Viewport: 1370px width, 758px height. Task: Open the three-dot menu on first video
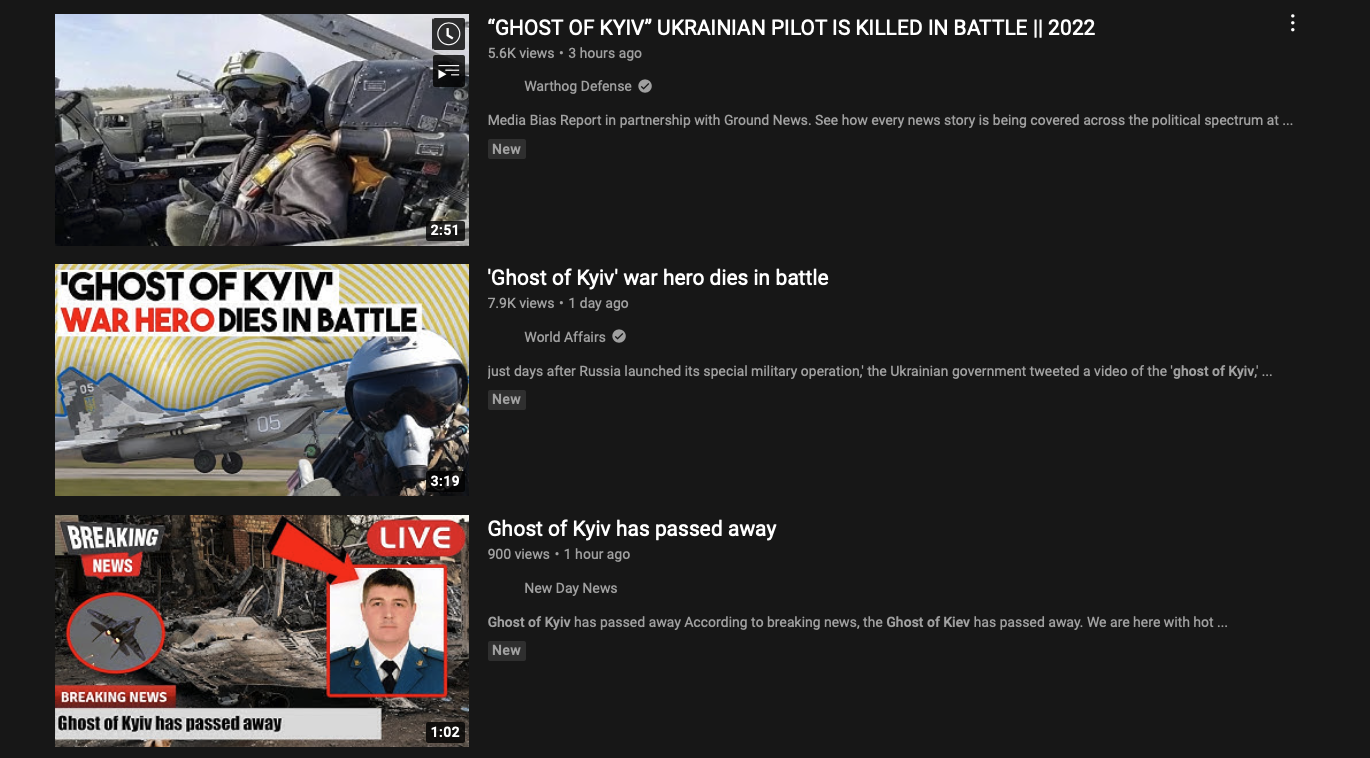point(1292,24)
